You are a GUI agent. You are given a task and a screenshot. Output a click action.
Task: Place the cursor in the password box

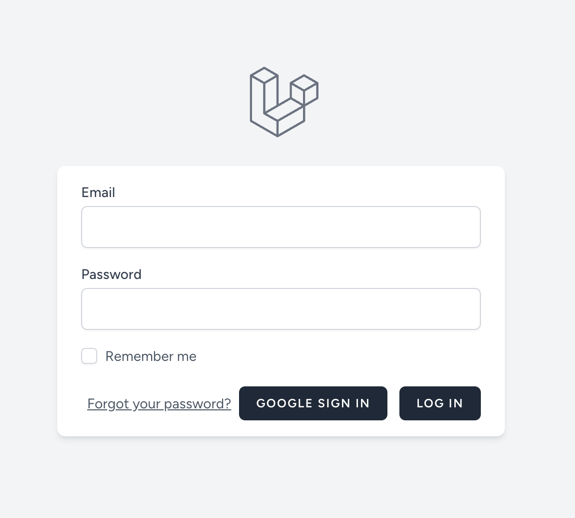281,309
